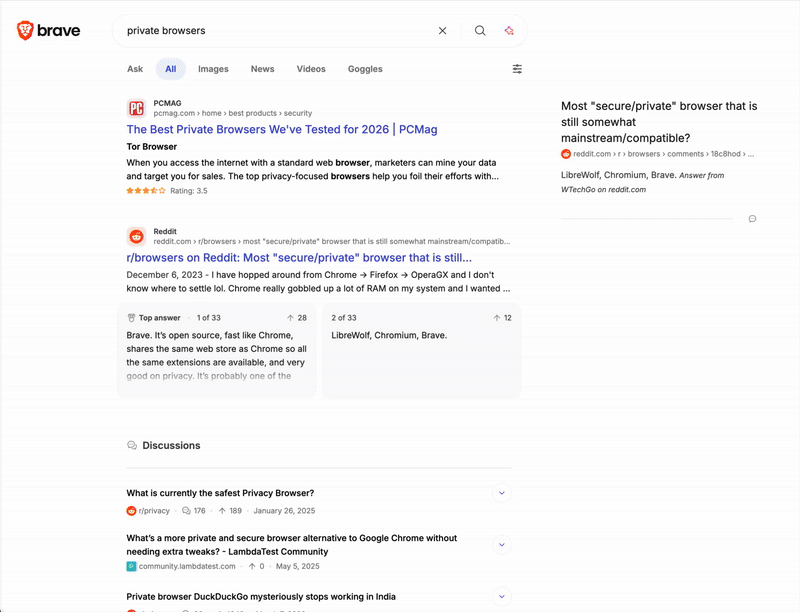Clear the search query with X icon
This screenshot has width=800, height=612.
[x=442, y=31]
